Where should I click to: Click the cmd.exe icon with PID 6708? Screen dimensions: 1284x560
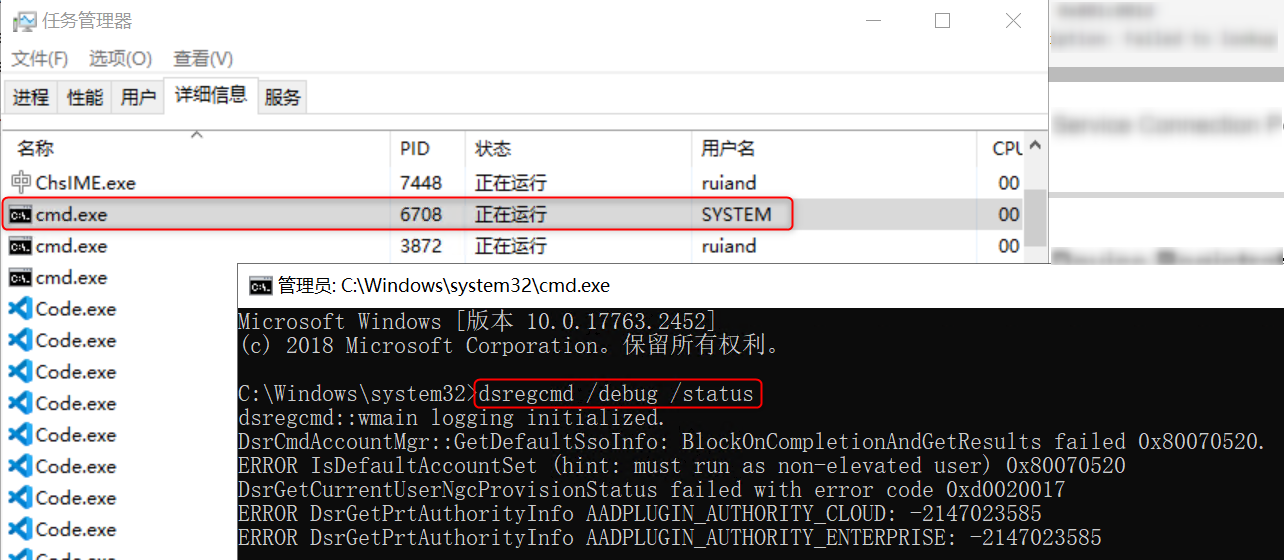(x=20, y=215)
